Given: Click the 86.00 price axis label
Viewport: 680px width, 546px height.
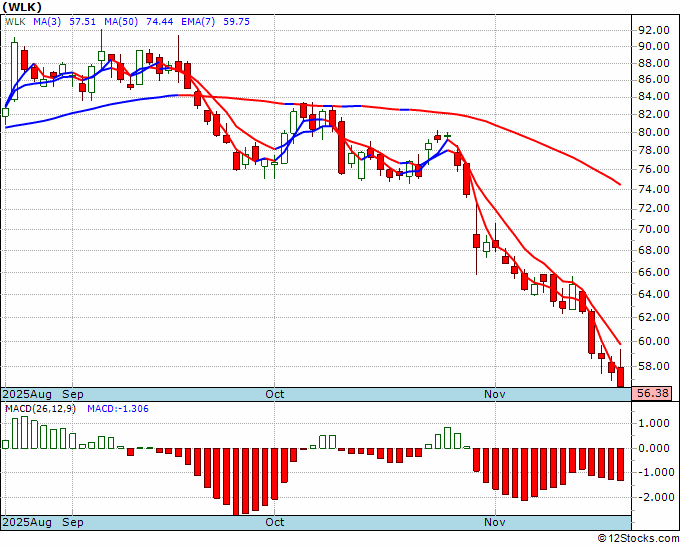Looking at the screenshot, I should coord(654,79).
